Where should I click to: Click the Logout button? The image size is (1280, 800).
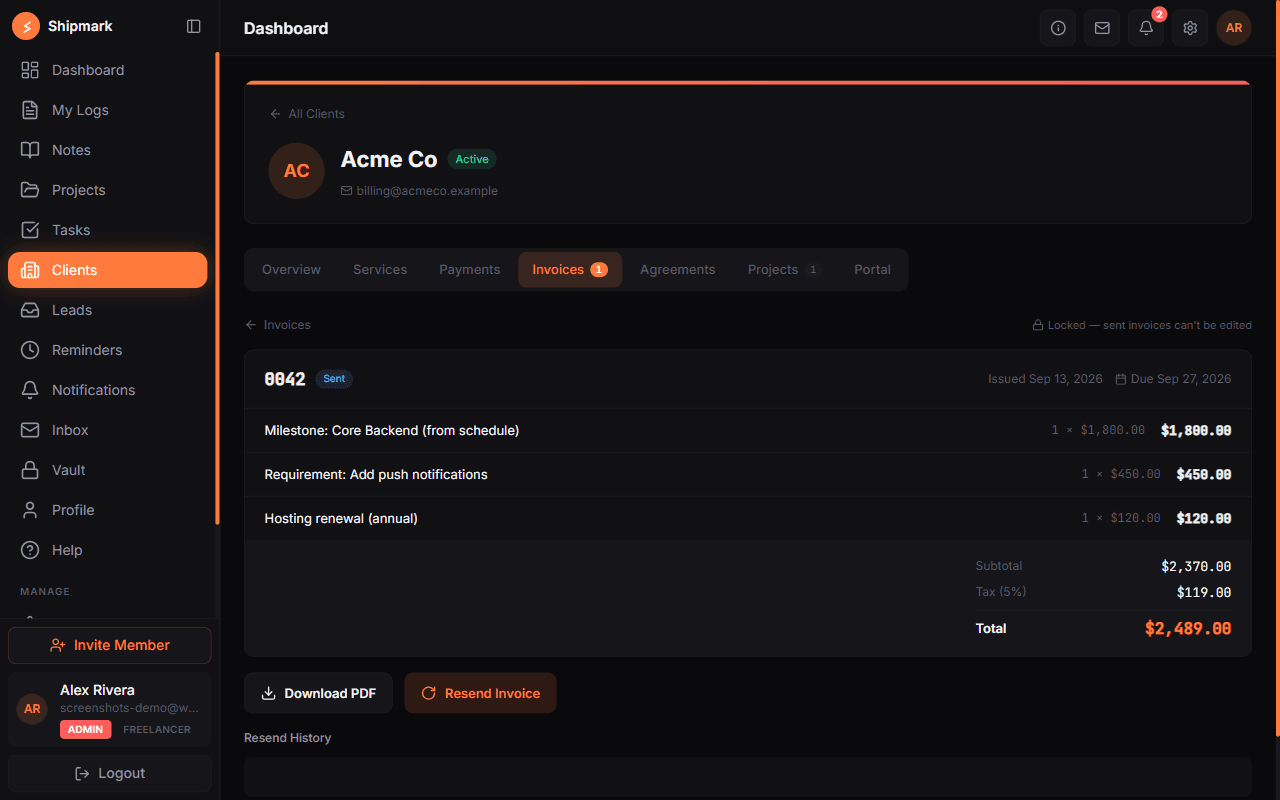tap(110, 773)
